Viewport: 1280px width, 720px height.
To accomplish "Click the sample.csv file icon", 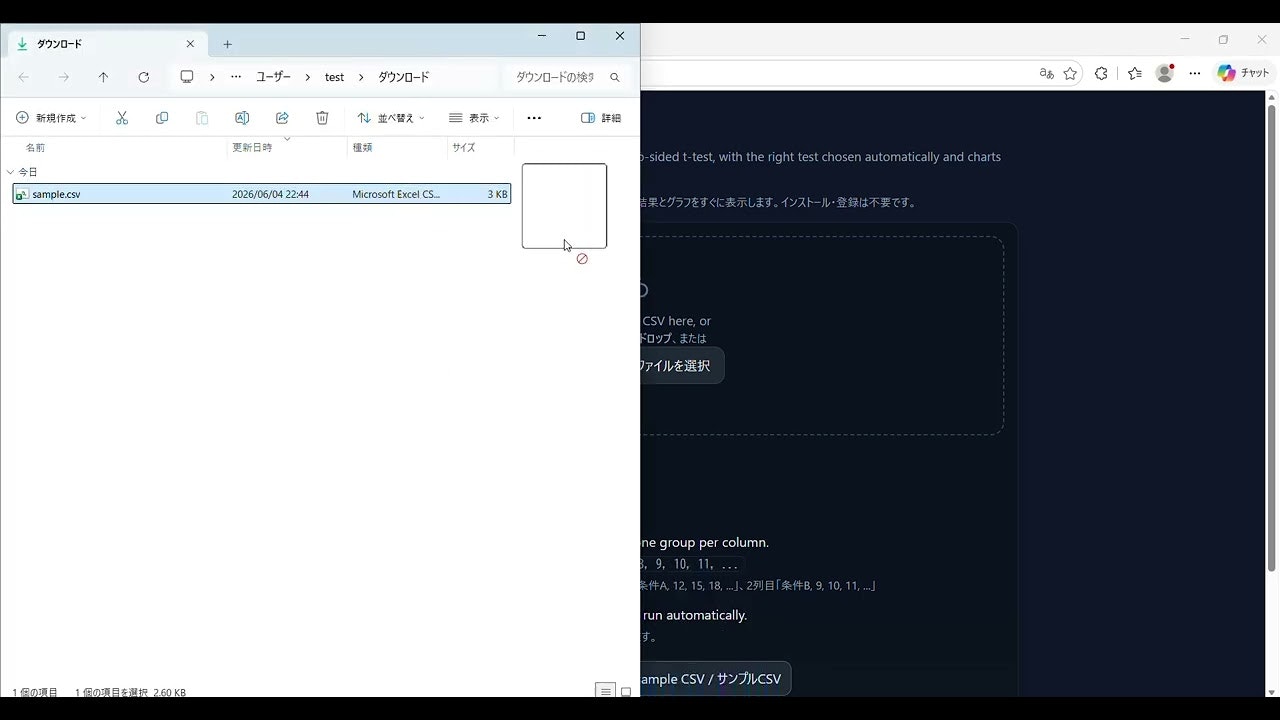I will pyautogui.click(x=22, y=194).
